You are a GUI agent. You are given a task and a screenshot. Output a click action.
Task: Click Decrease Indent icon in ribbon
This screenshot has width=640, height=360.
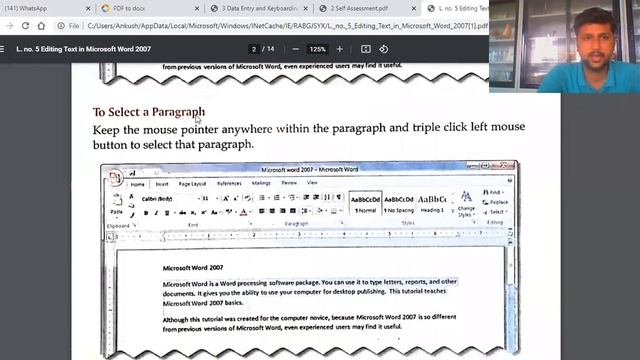306,198
